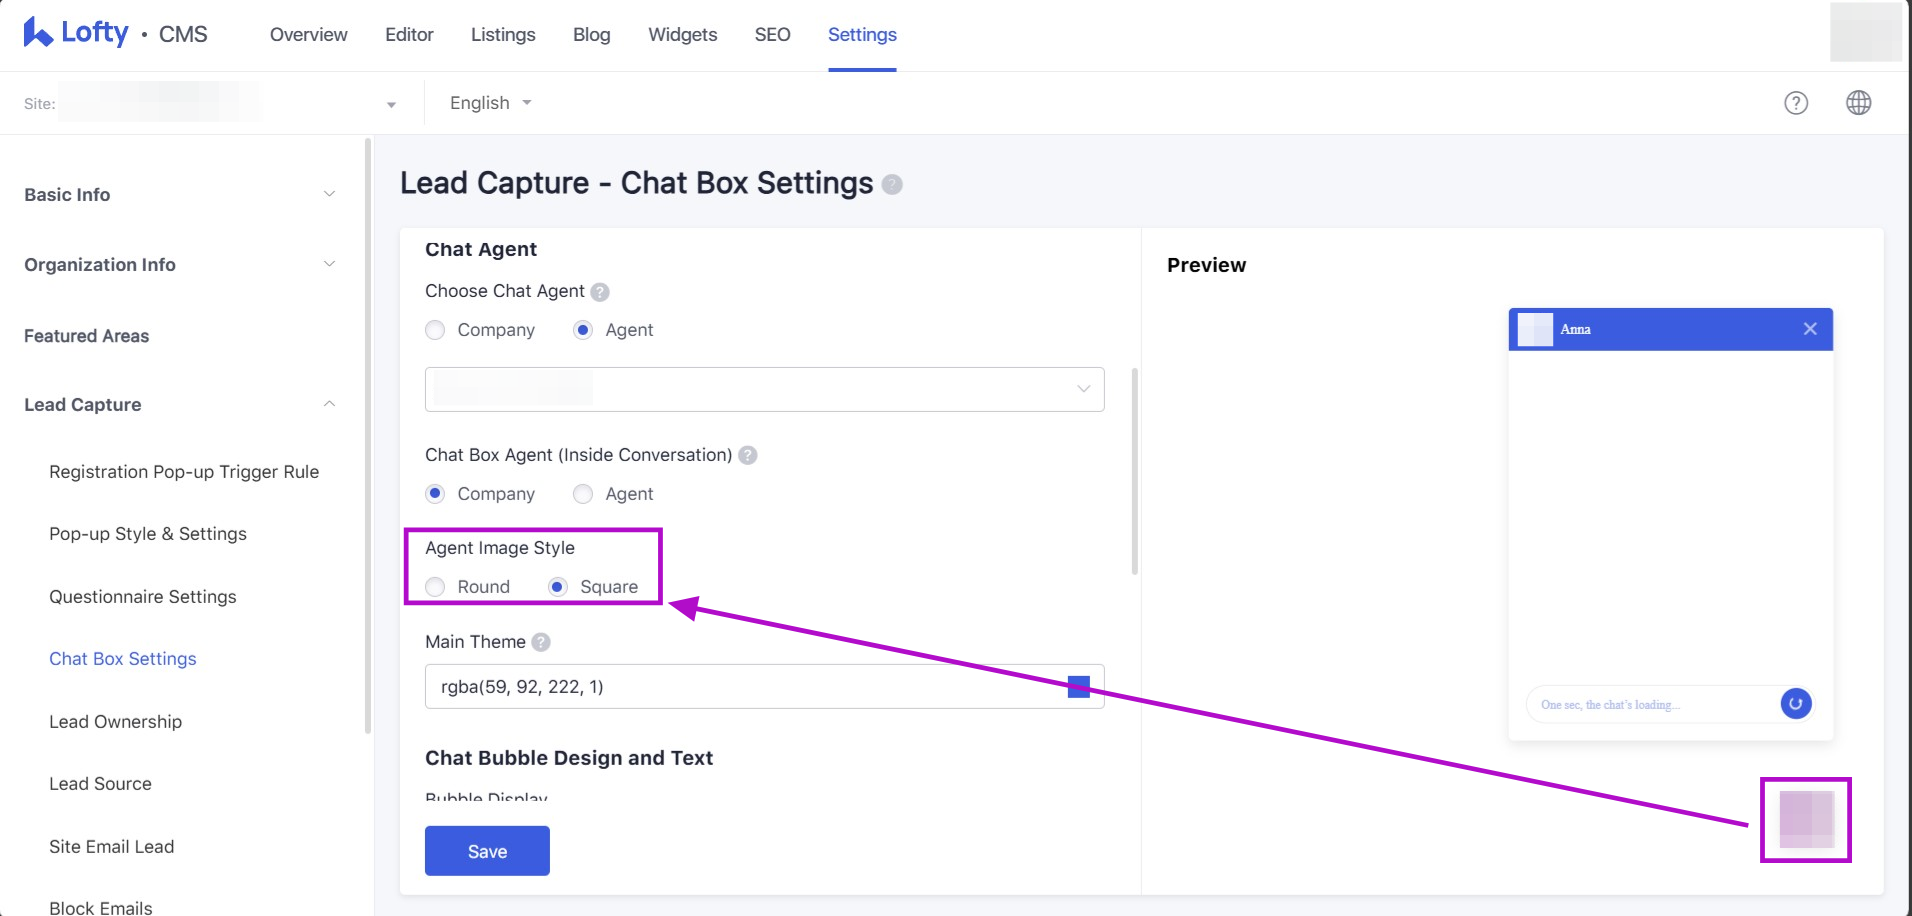The image size is (1912, 916).
Task: Click info icon next to Choose Chat Agent
Action: pyautogui.click(x=600, y=292)
